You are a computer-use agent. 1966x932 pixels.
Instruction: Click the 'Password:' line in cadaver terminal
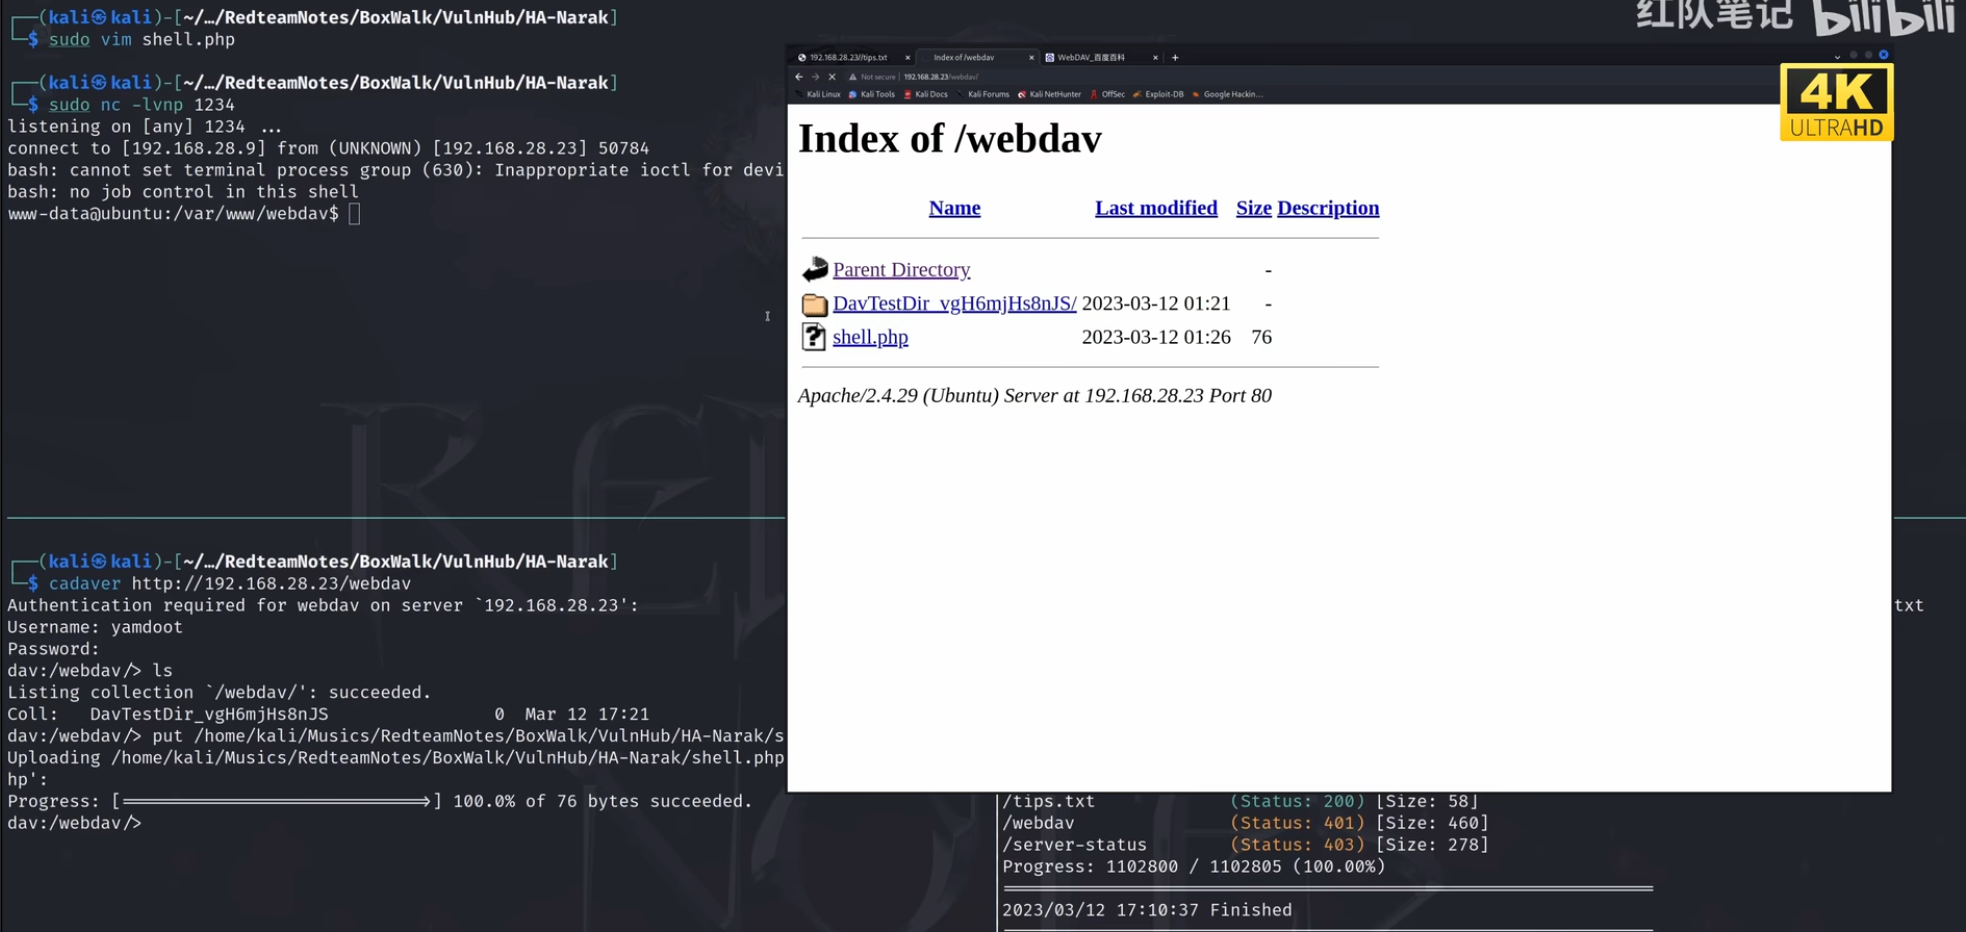click(x=53, y=649)
